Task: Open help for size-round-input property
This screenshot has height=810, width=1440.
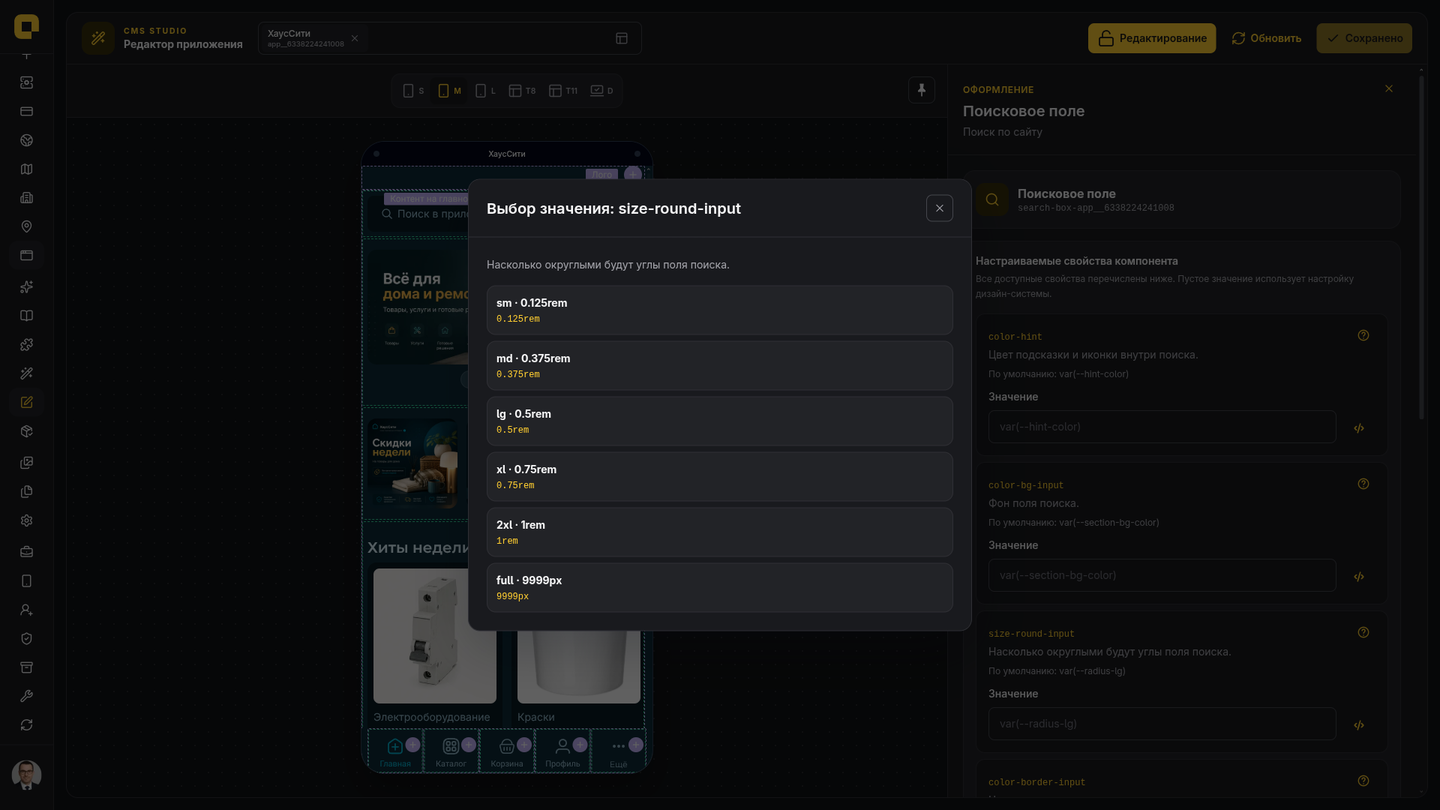Action: pos(1363,632)
